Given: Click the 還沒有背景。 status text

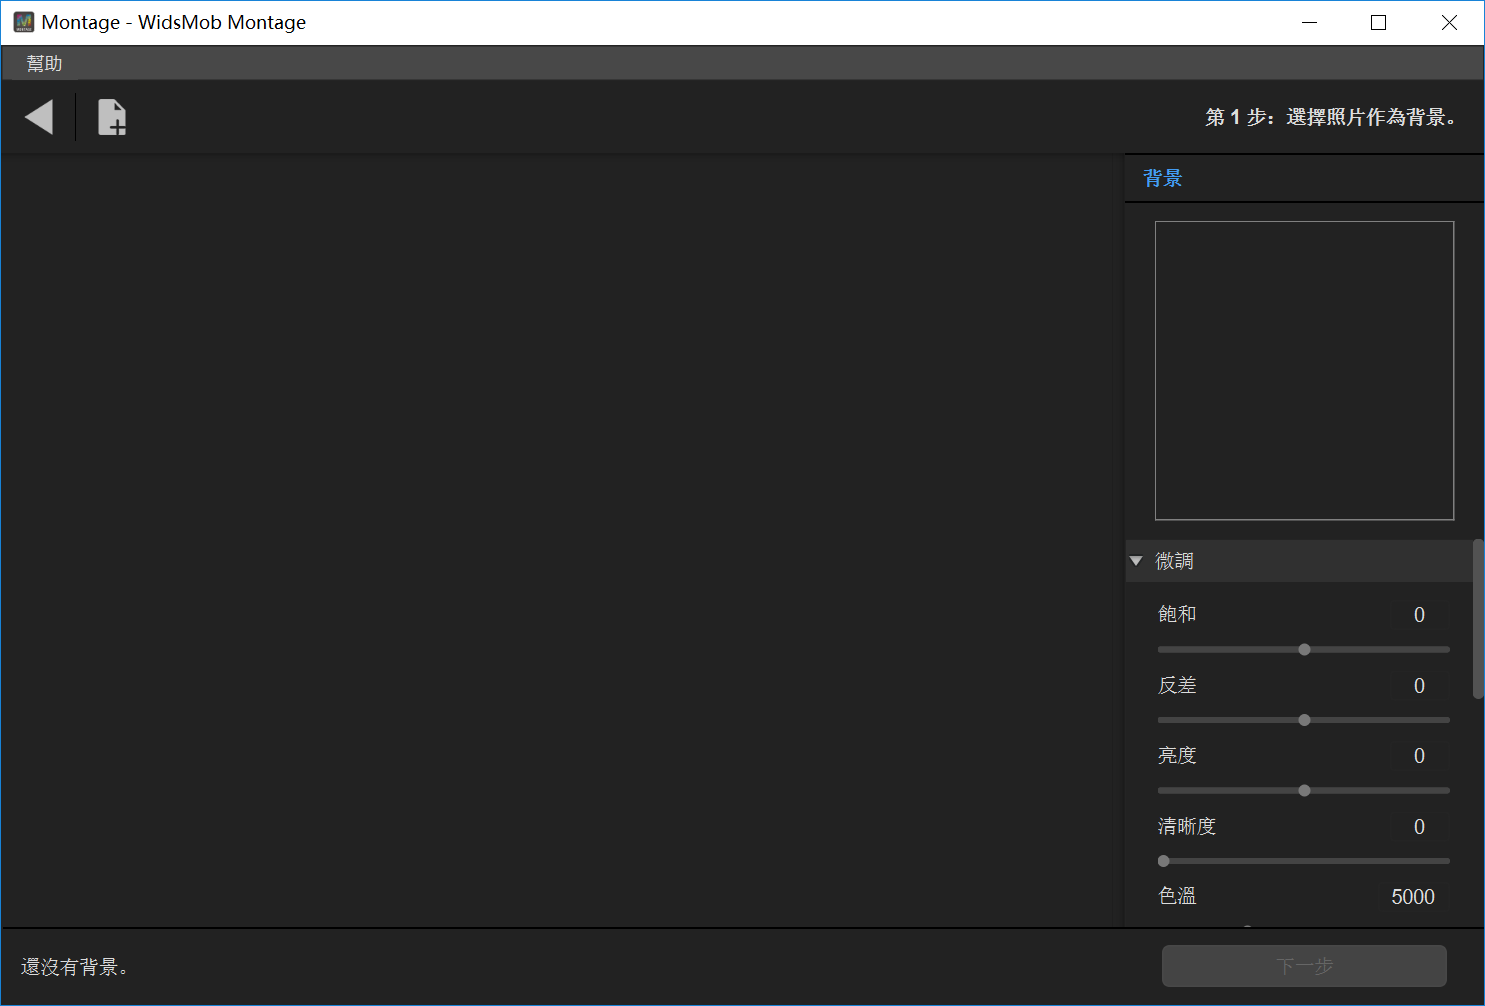Looking at the screenshot, I should [x=75, y=967].
